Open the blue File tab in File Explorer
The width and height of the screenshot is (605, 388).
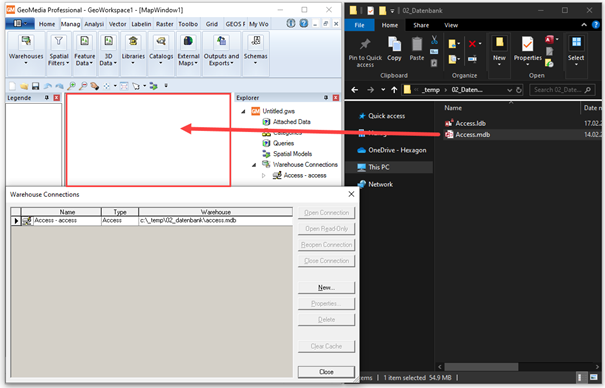[x=359, y=25]
